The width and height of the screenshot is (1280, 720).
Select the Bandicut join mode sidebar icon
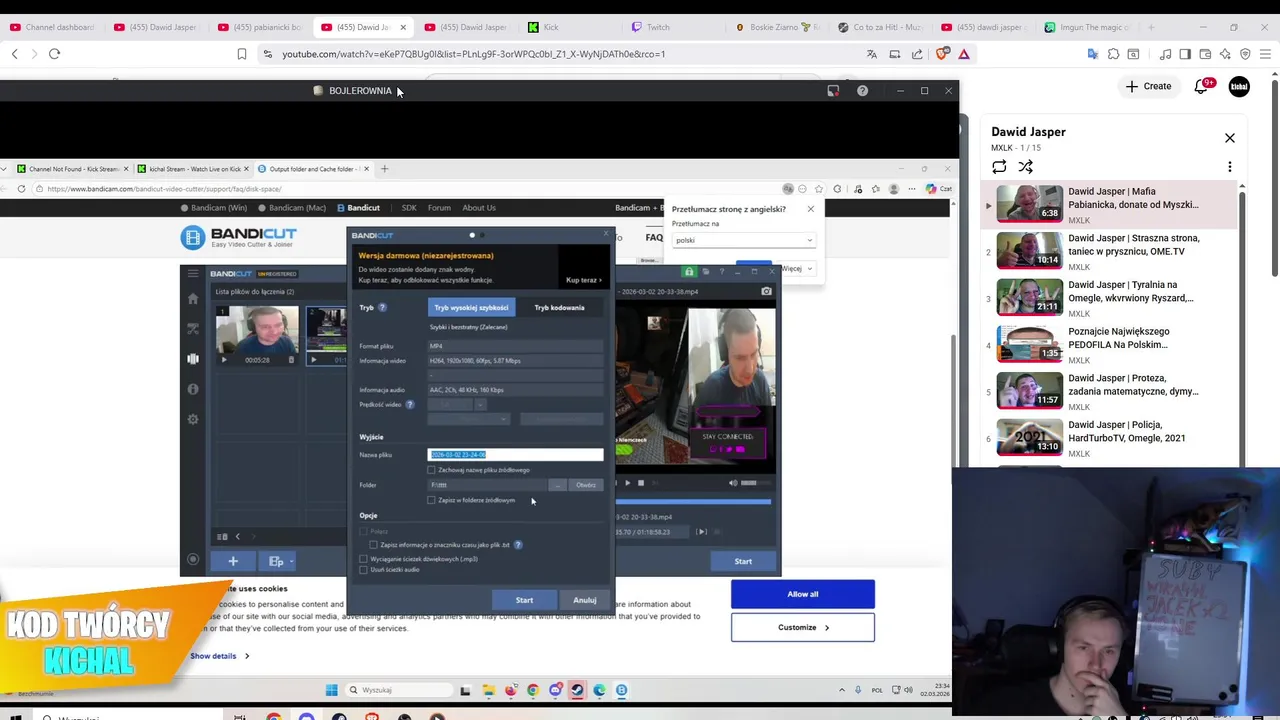pos(193,359)
